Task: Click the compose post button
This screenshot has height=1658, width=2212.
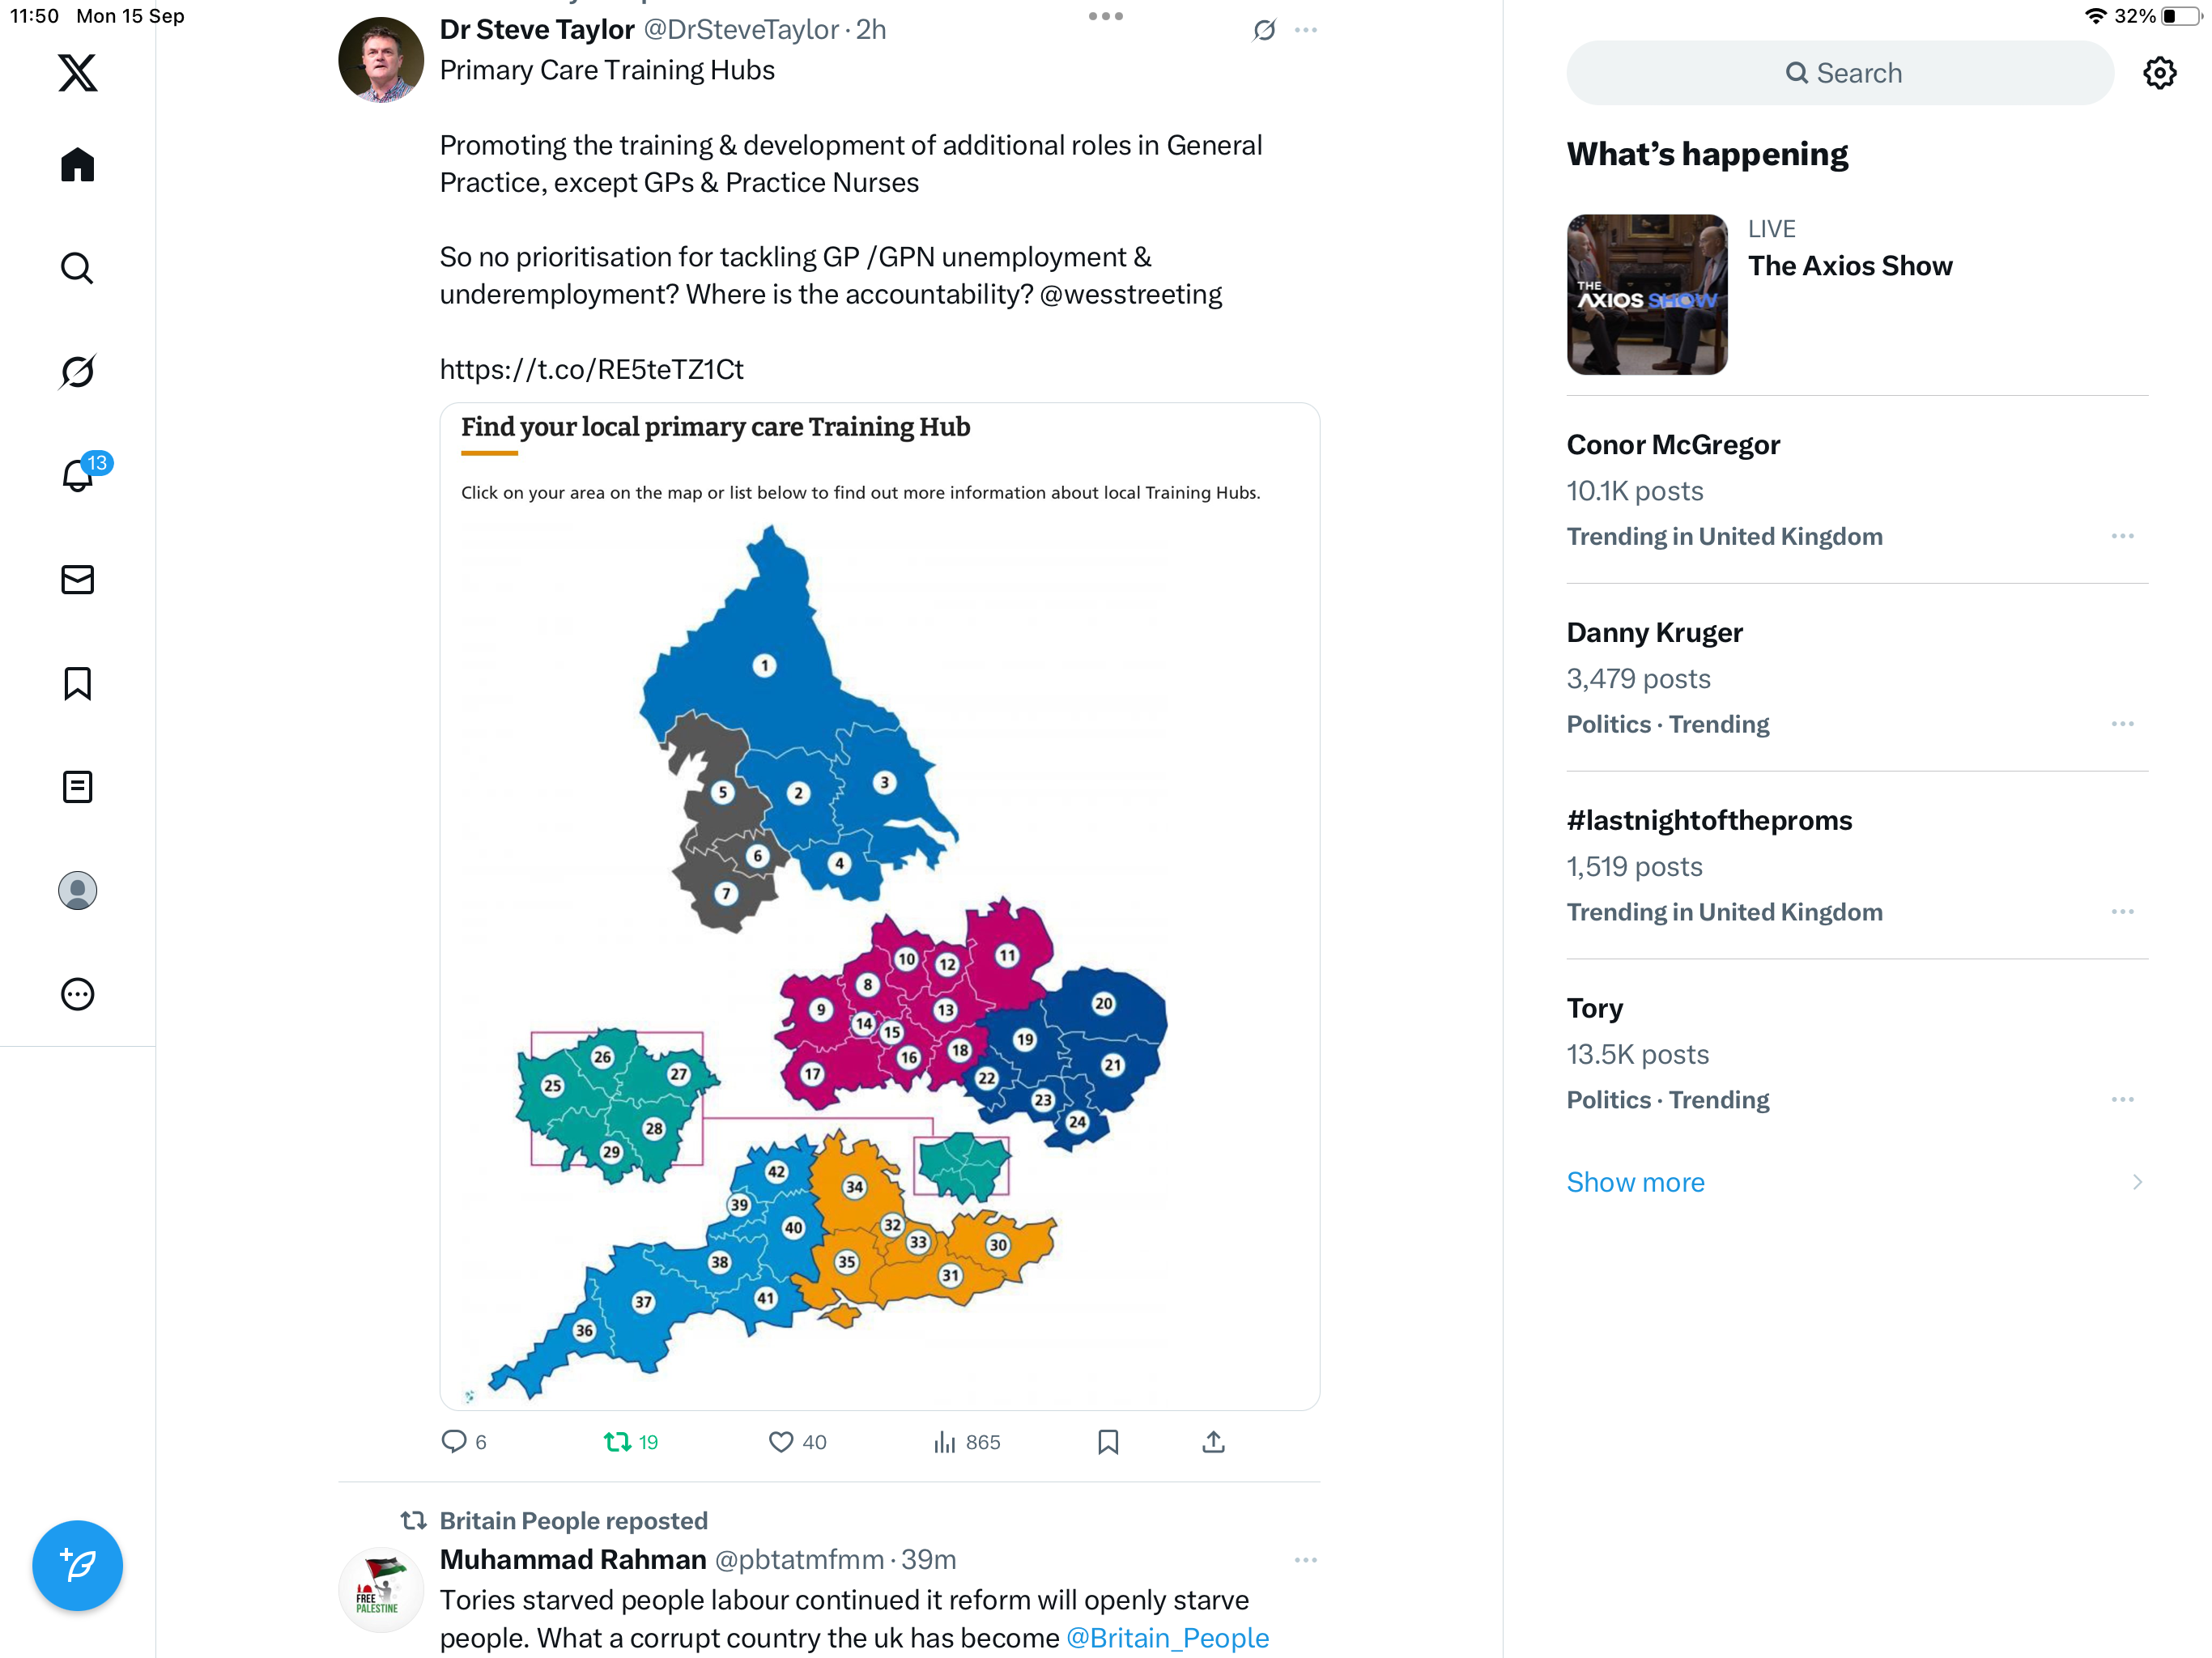Action: [x=77, y=1565]
